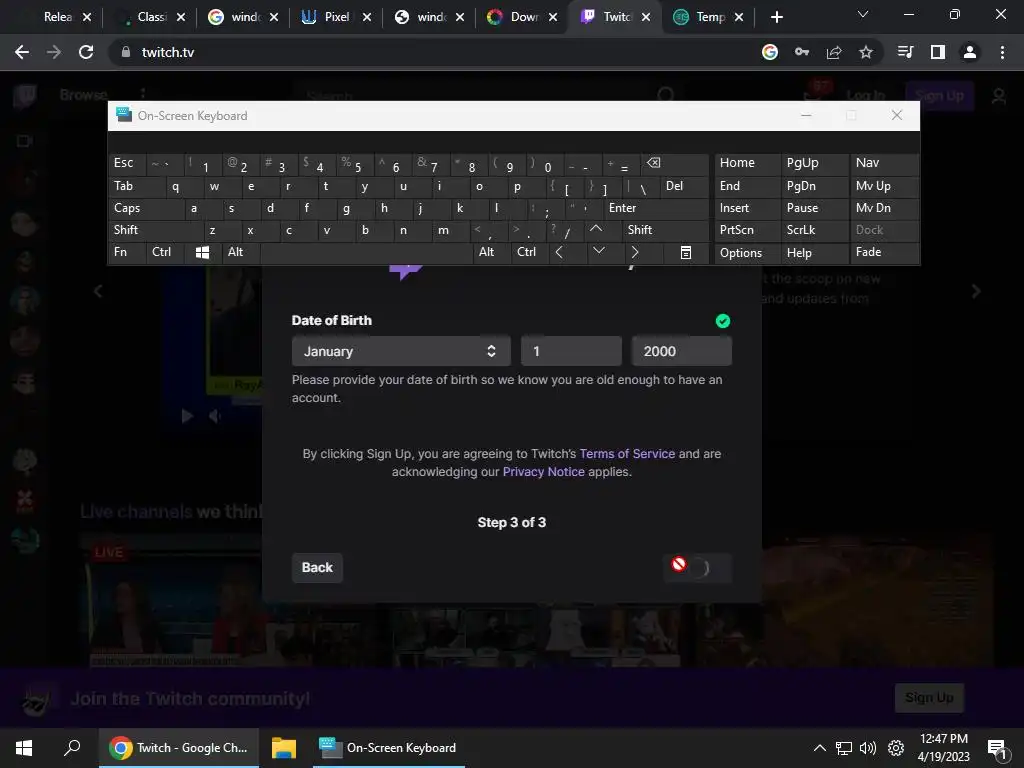Image resolution: width=1024 pixels, height=768 pixels.
Task: Toggle the left Shift key on keyboard
Action: pyautogui.click(x=156, y=230)
